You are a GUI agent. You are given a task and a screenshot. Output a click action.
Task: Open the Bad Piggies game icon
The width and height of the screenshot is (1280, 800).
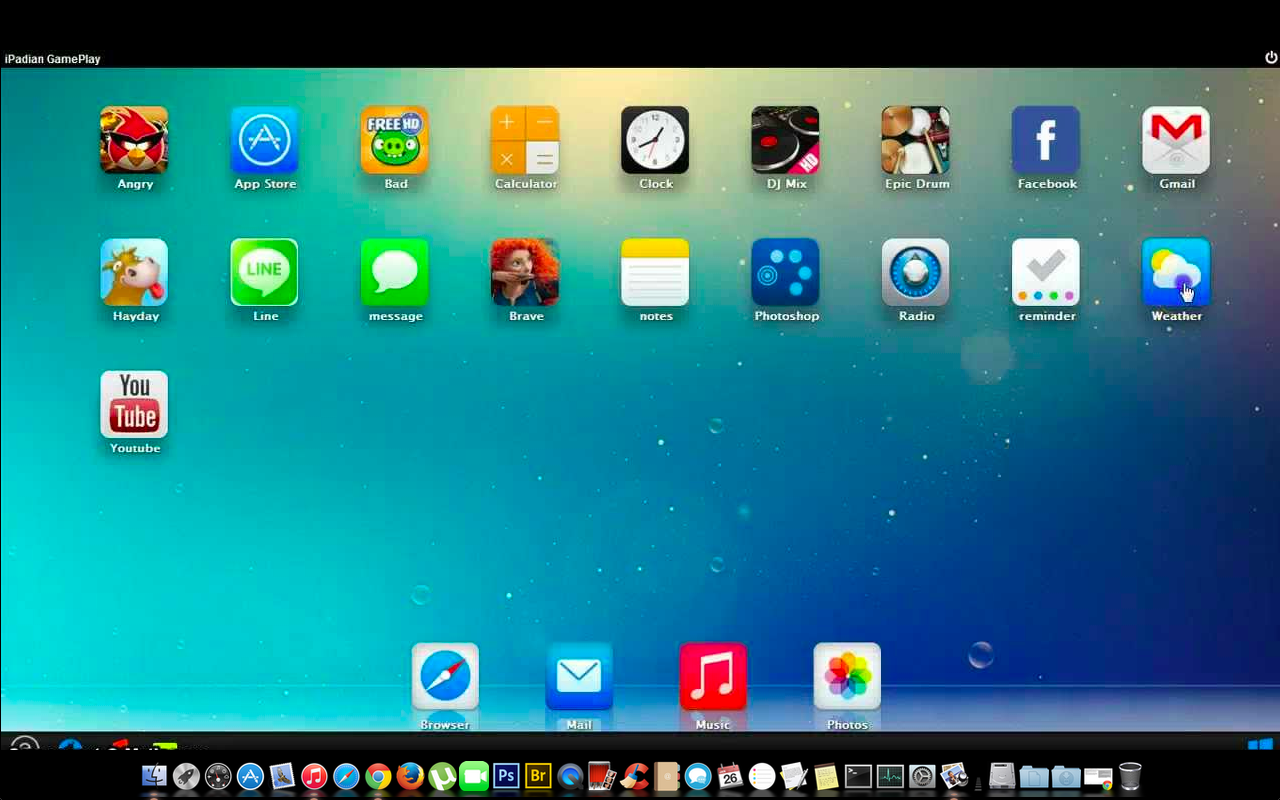(395, 140)
